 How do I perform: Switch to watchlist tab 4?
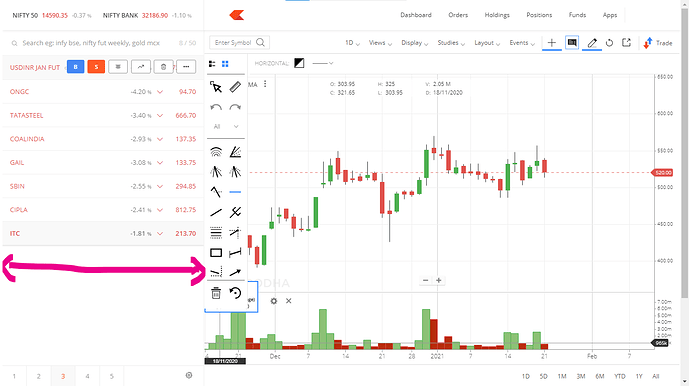click(x=87, y=376)
